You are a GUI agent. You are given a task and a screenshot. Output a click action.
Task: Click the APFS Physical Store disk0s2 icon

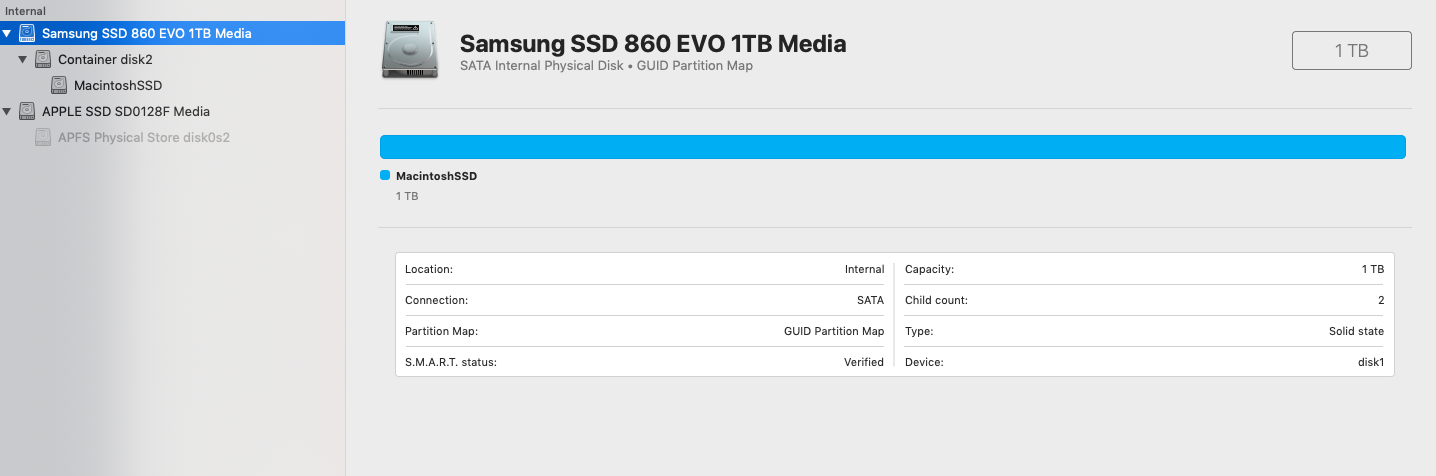[x=43, y=137]
